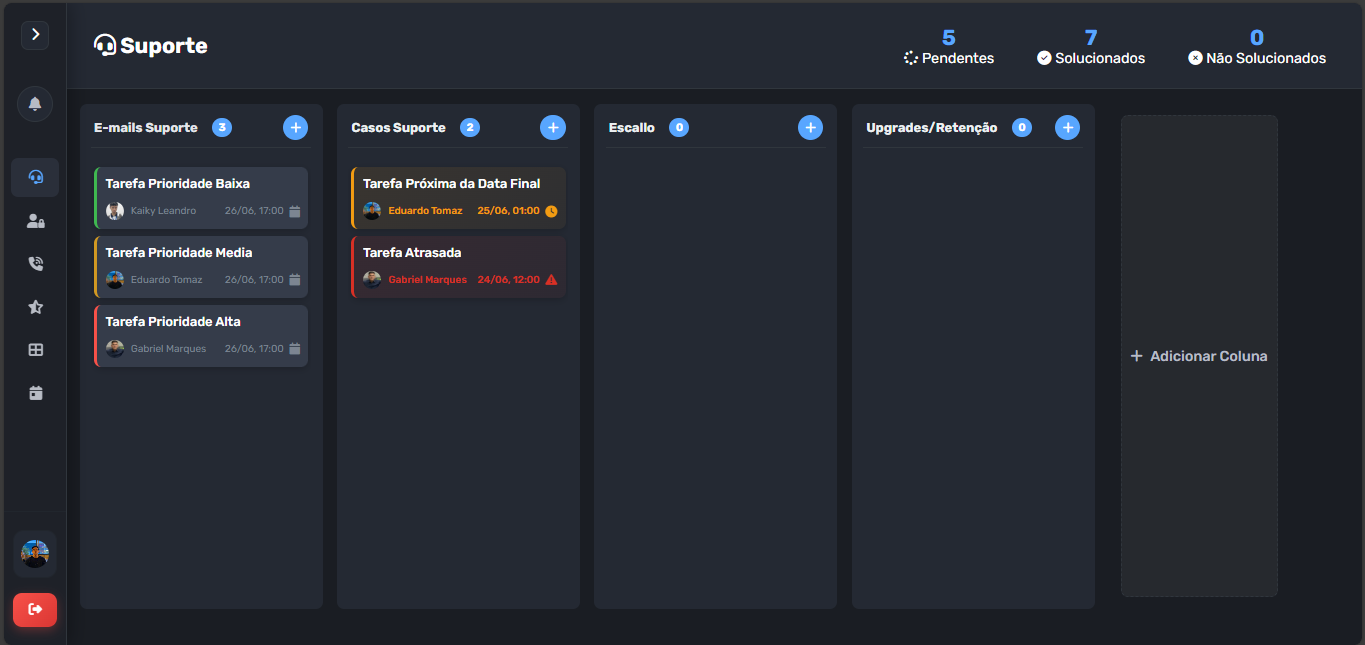This screenshot has width=1365, height=645.
Task: Click the orange clock icon on Próxima da Data Final
Action: (551, 211)
